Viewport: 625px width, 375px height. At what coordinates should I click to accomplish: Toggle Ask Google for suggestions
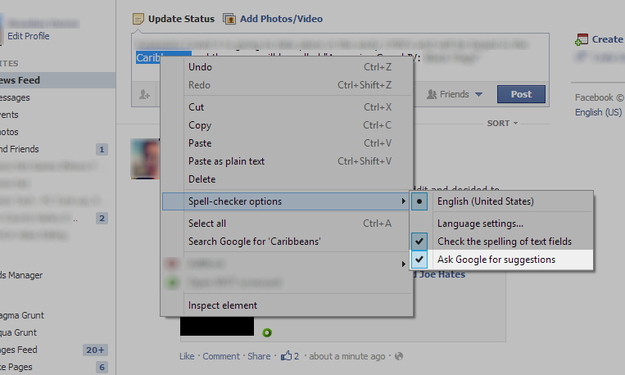[x=501, y=259]
